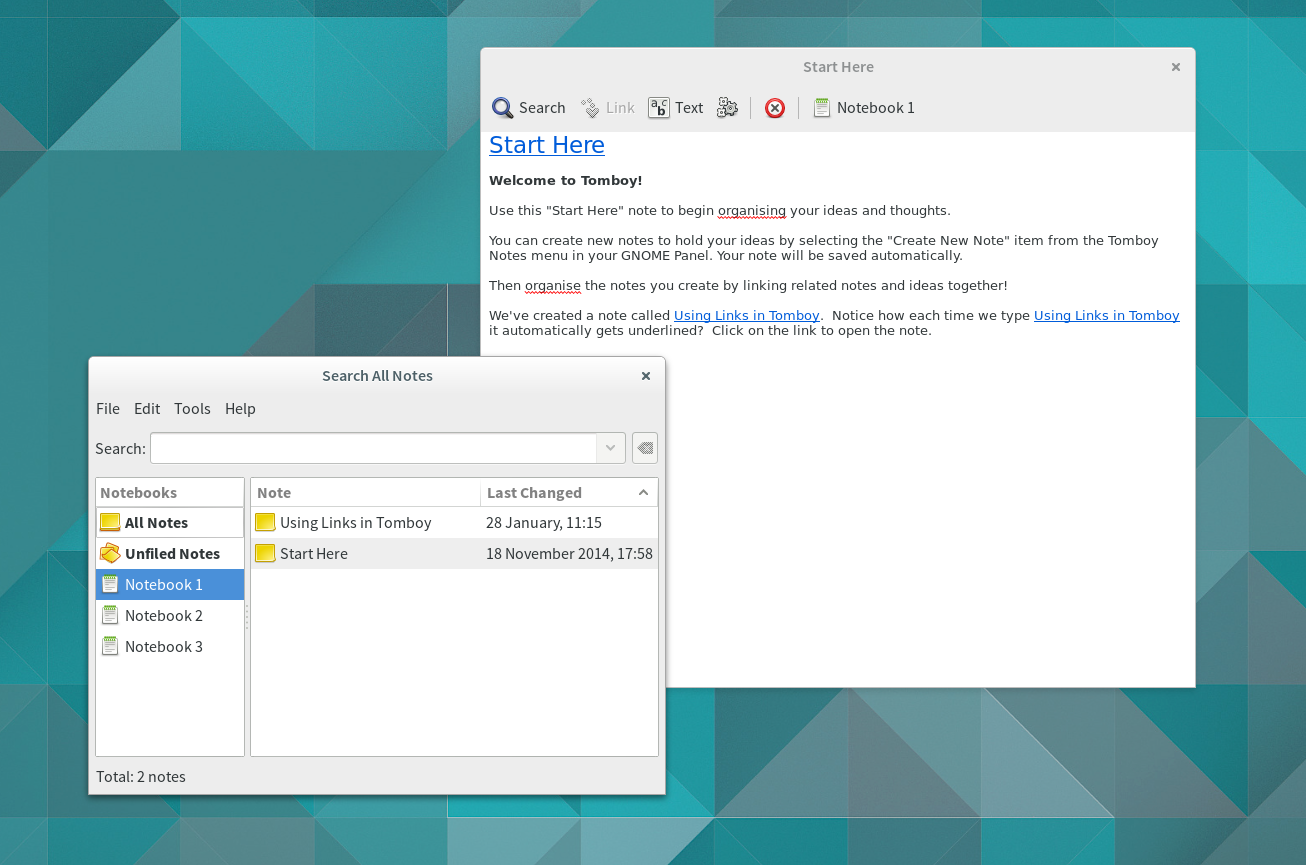The image size is (1306, 865).
Task: Click the Welcome to Tomboy! heading text
Action: click(566, 181)
